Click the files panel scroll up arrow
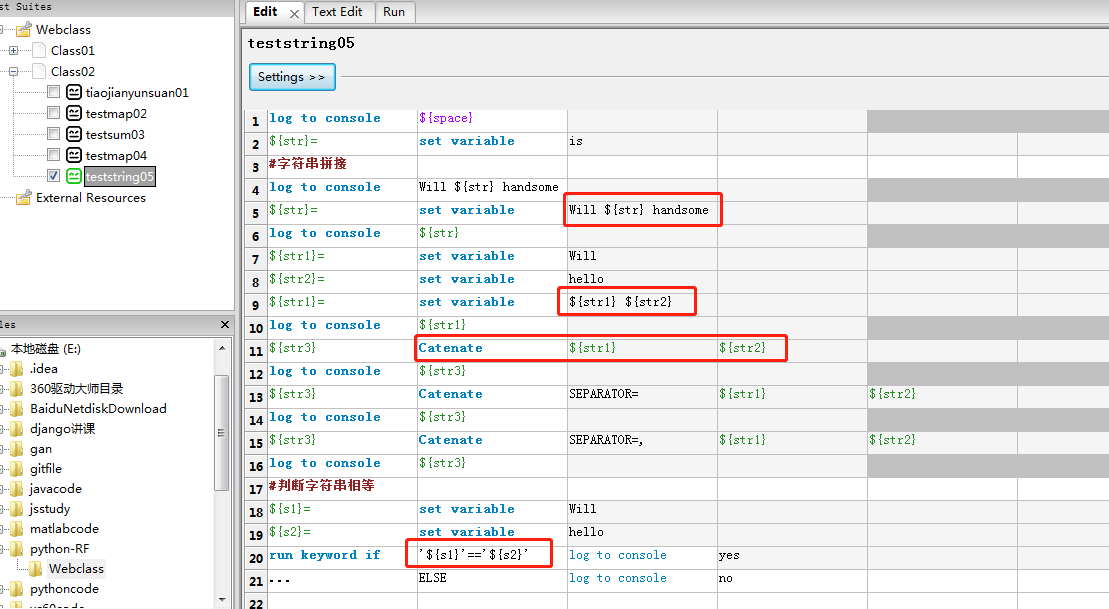The width and height of the screenshot is (1109, 609). [x=222, y=348]
